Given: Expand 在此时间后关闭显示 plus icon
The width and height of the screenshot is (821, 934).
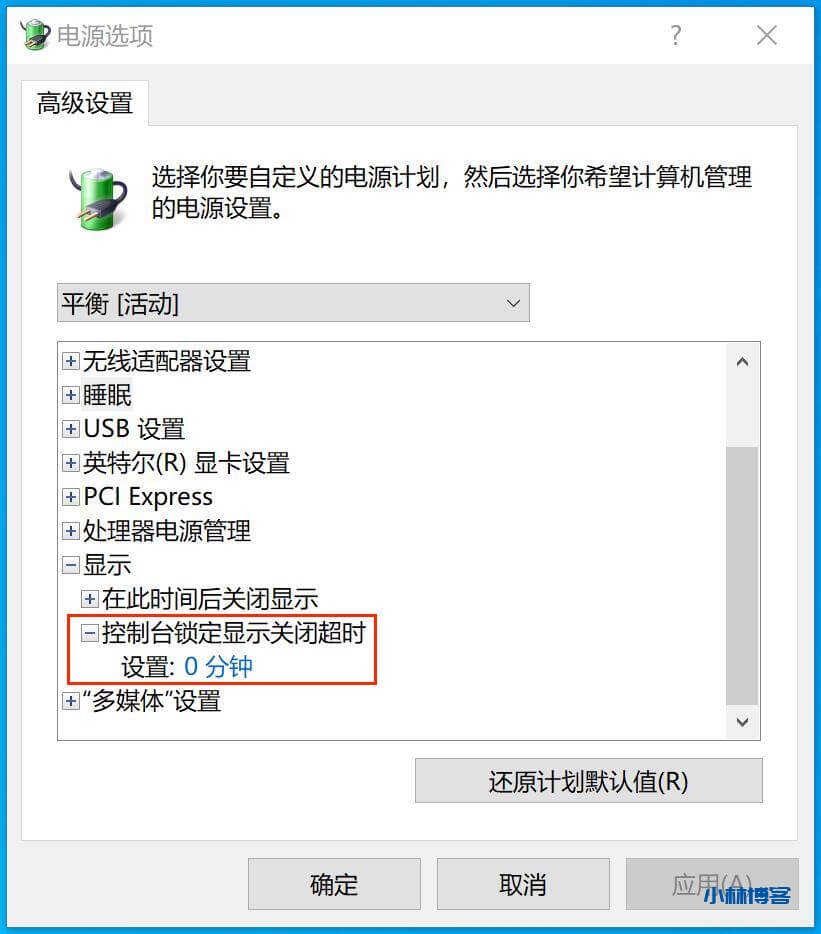Looking at the screenshot, I should (89, 599).
